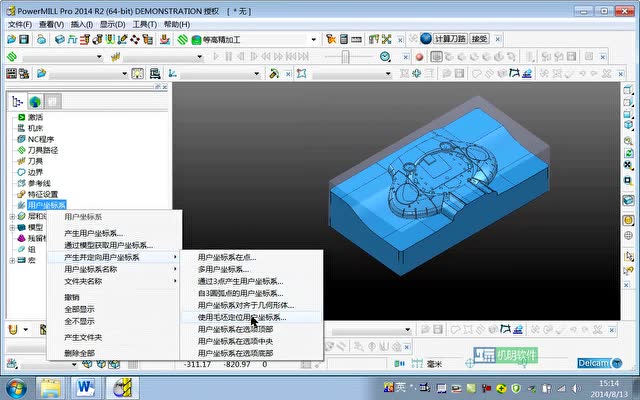
Task: Click the simulation clock icon
Action: [x=385, y=56]
